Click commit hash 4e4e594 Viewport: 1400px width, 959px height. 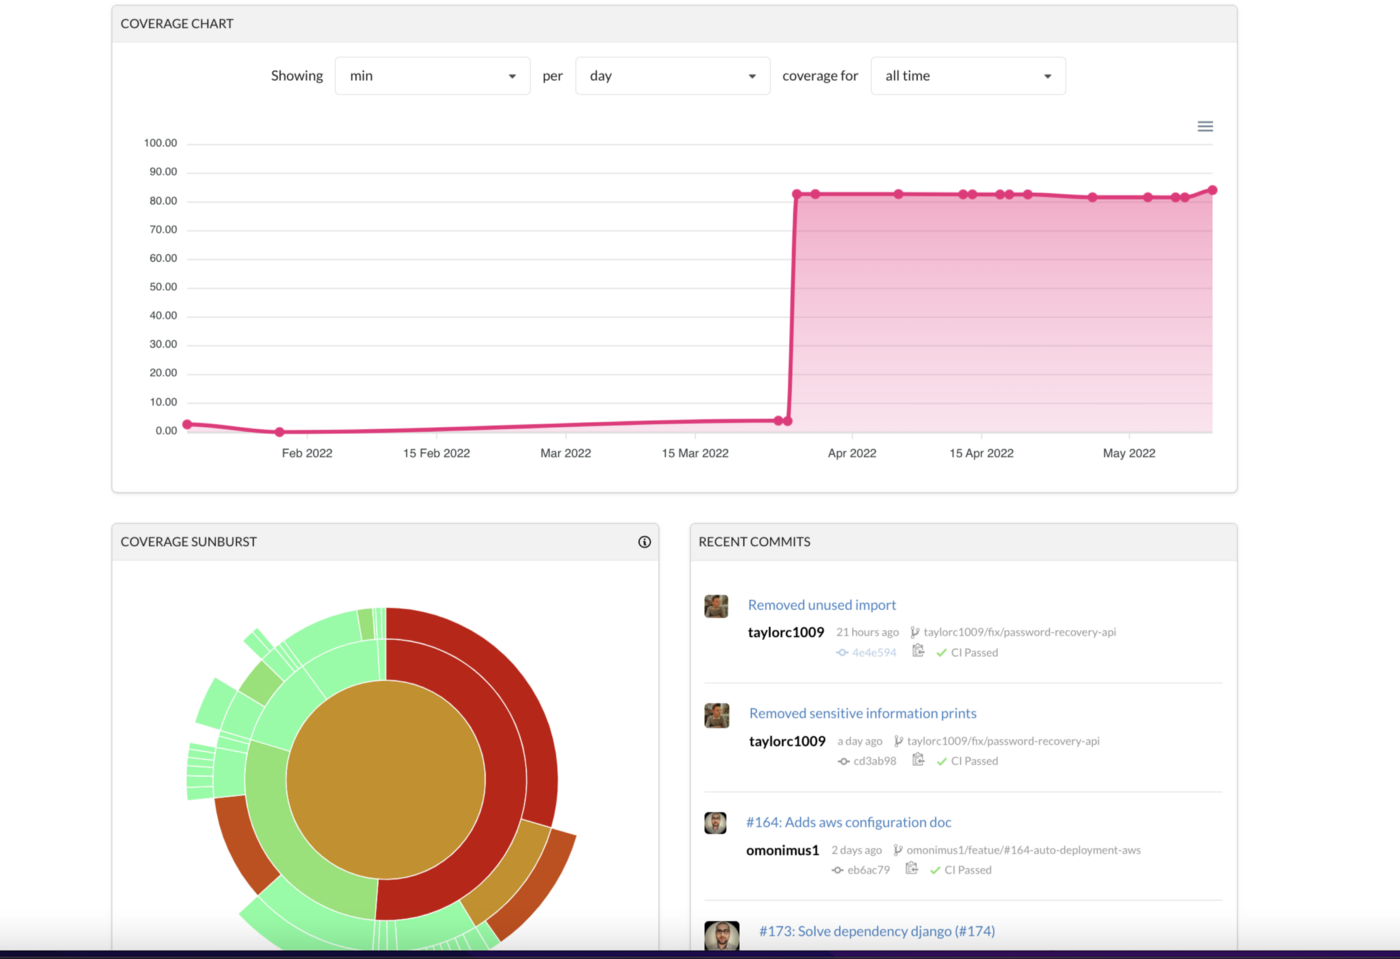874,653
